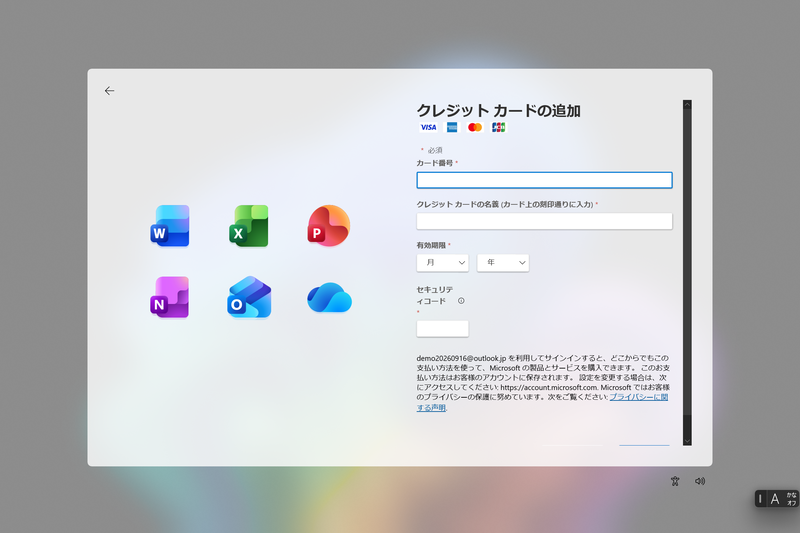Viewport: 800px width, 533px height.
Task: Click the かな オフ IME indicator
Action: (x=791, y=499)
